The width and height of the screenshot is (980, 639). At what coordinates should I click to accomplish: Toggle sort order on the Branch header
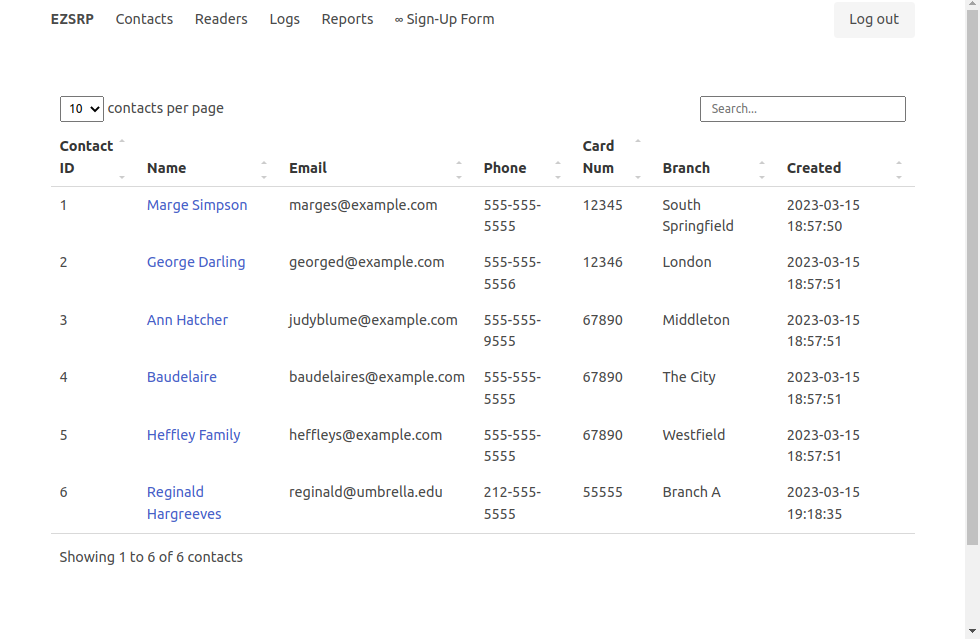(x=686, y=167)
